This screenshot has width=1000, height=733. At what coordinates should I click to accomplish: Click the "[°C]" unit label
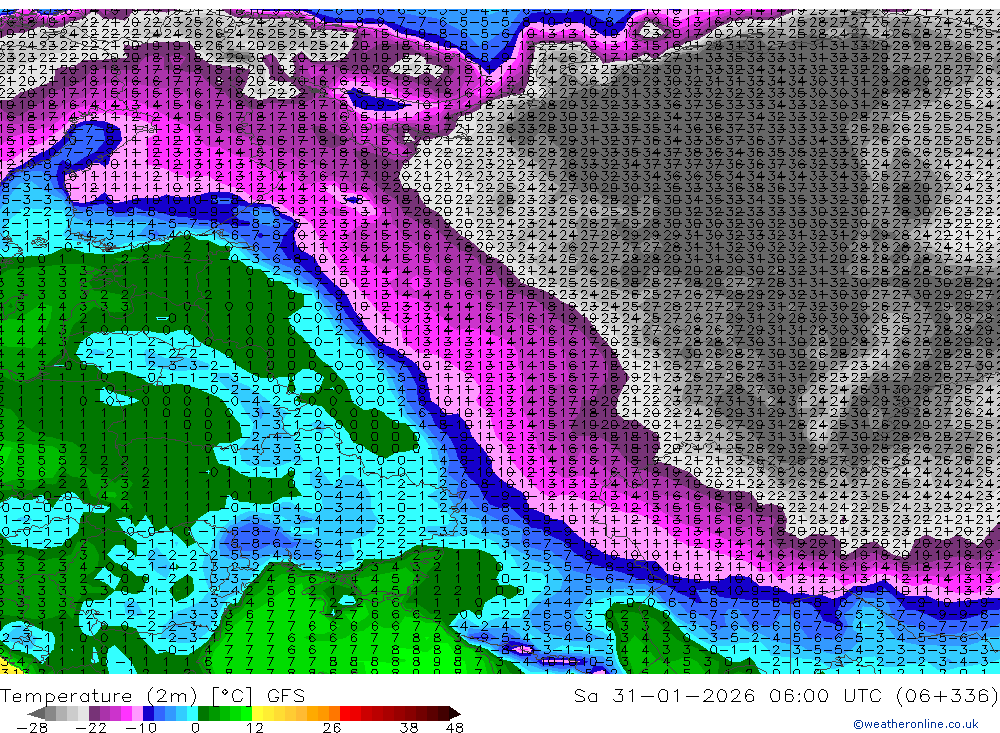(x=232, y=695)
